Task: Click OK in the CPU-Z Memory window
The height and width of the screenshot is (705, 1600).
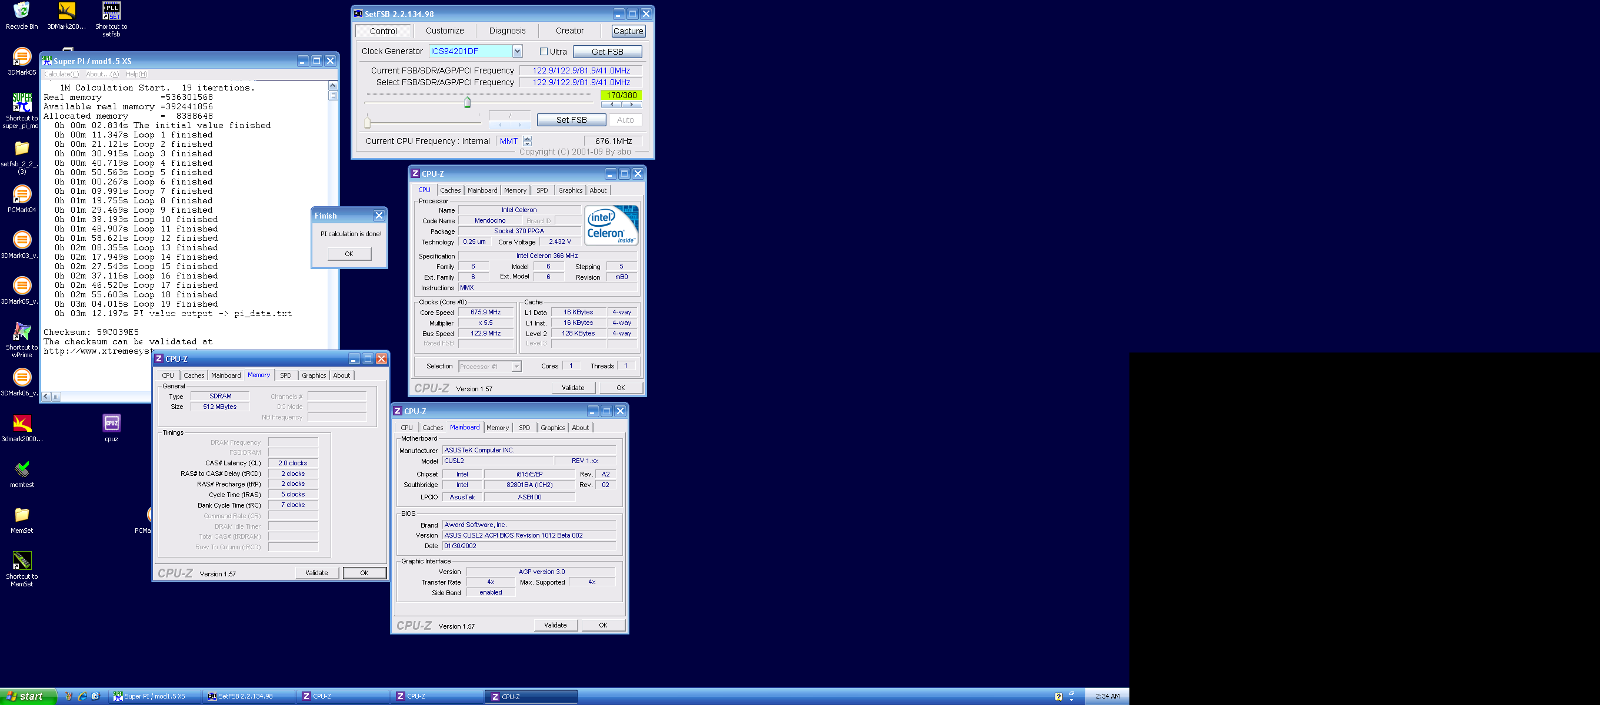Action: point(364,573)
